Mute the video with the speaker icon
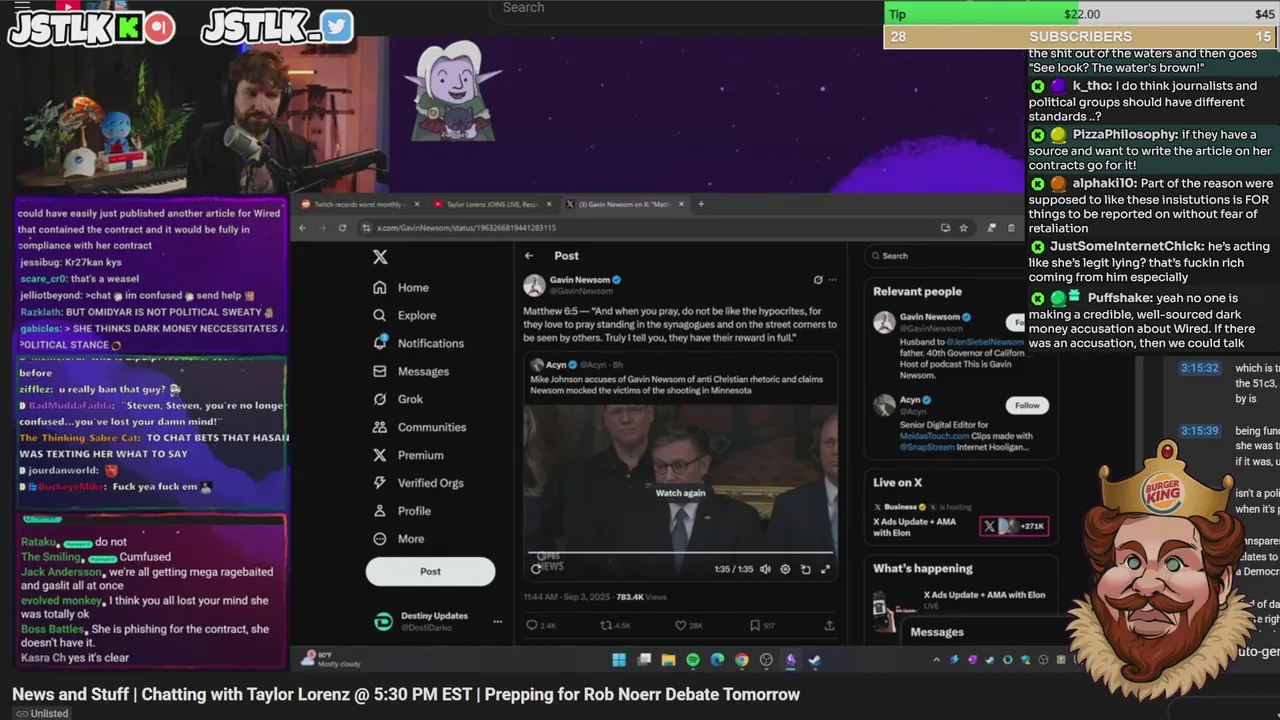This screenshot has height=720, width=1280. pos(765,569)
